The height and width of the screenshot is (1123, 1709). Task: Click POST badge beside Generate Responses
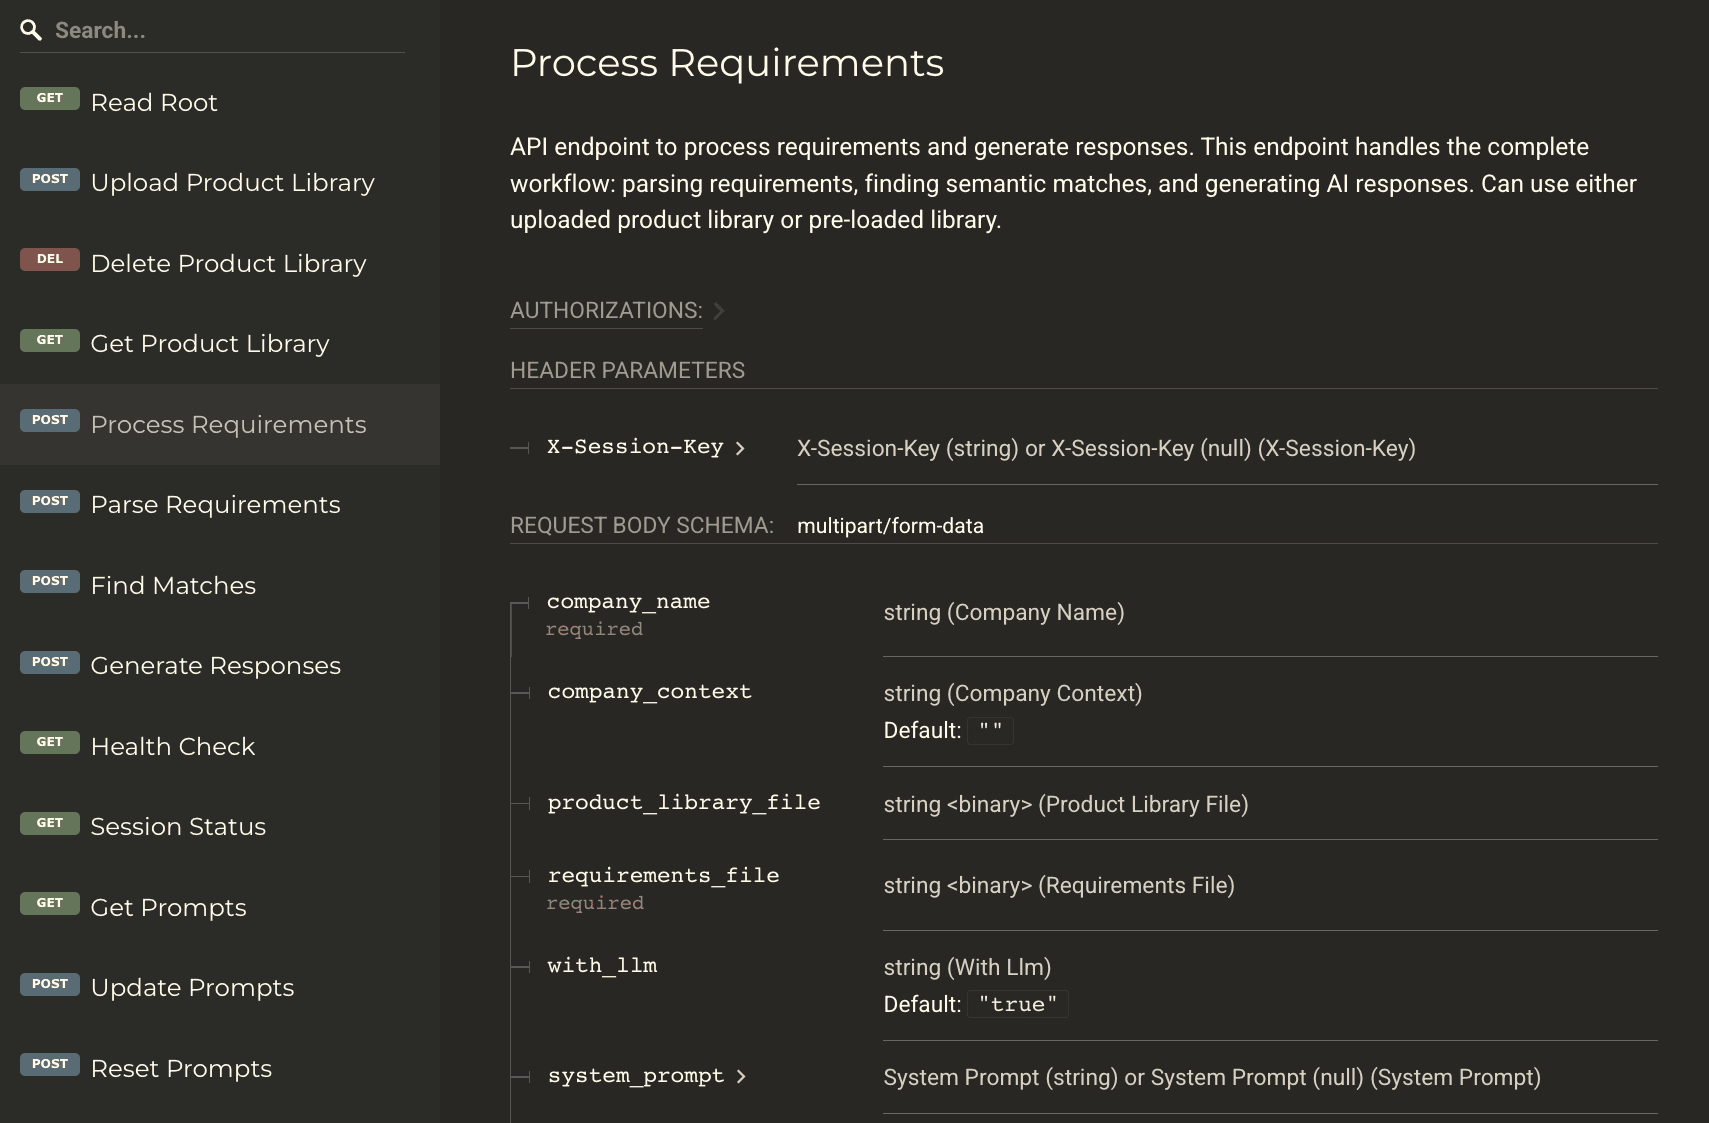point(50,662)
